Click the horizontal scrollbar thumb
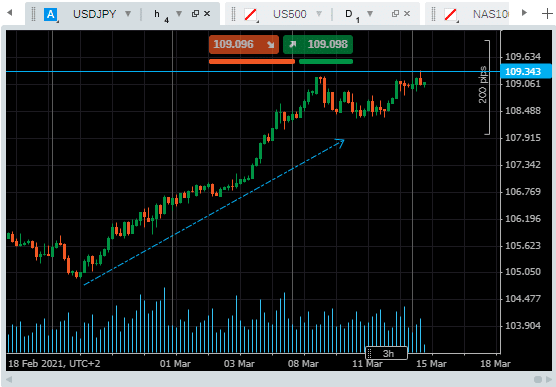 538,380
